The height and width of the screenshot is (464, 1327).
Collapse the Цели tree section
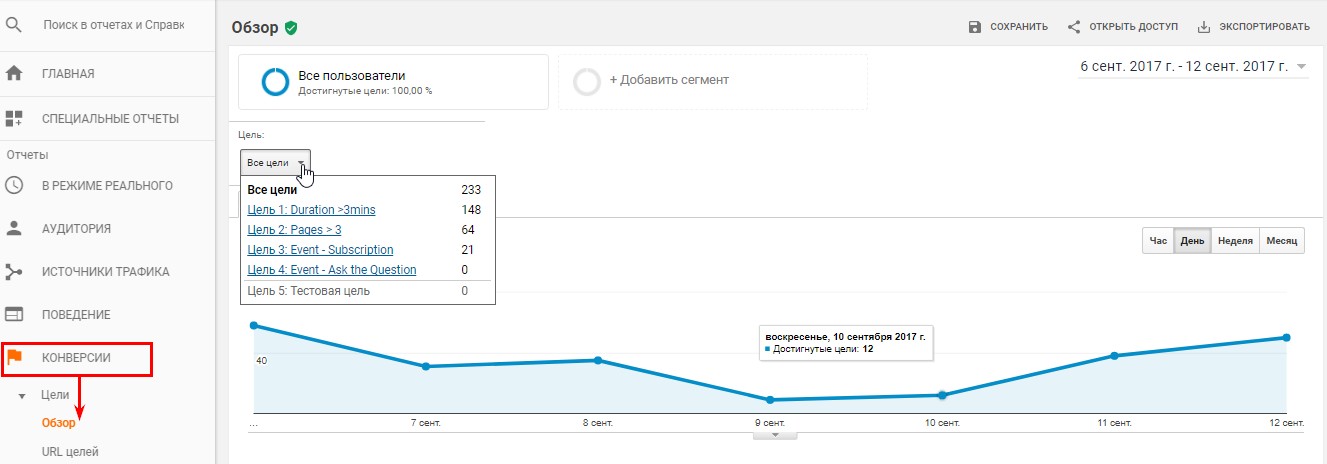coord(22,396)
